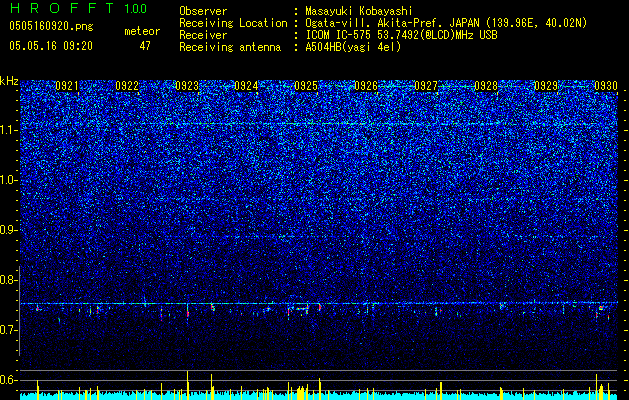Click the Receiving Location label
This screenshot has height=400, width=629.
tap(233, 23)
